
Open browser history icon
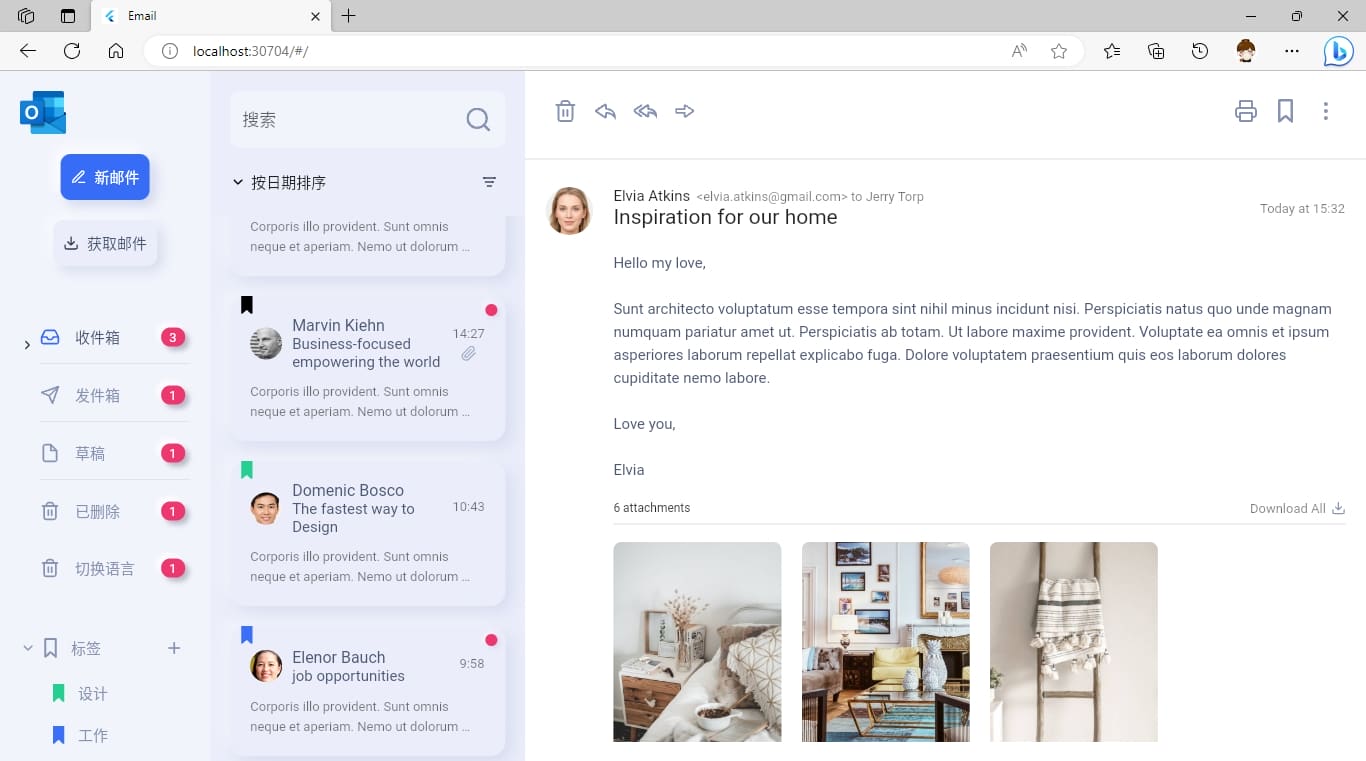coord(1200,51)
